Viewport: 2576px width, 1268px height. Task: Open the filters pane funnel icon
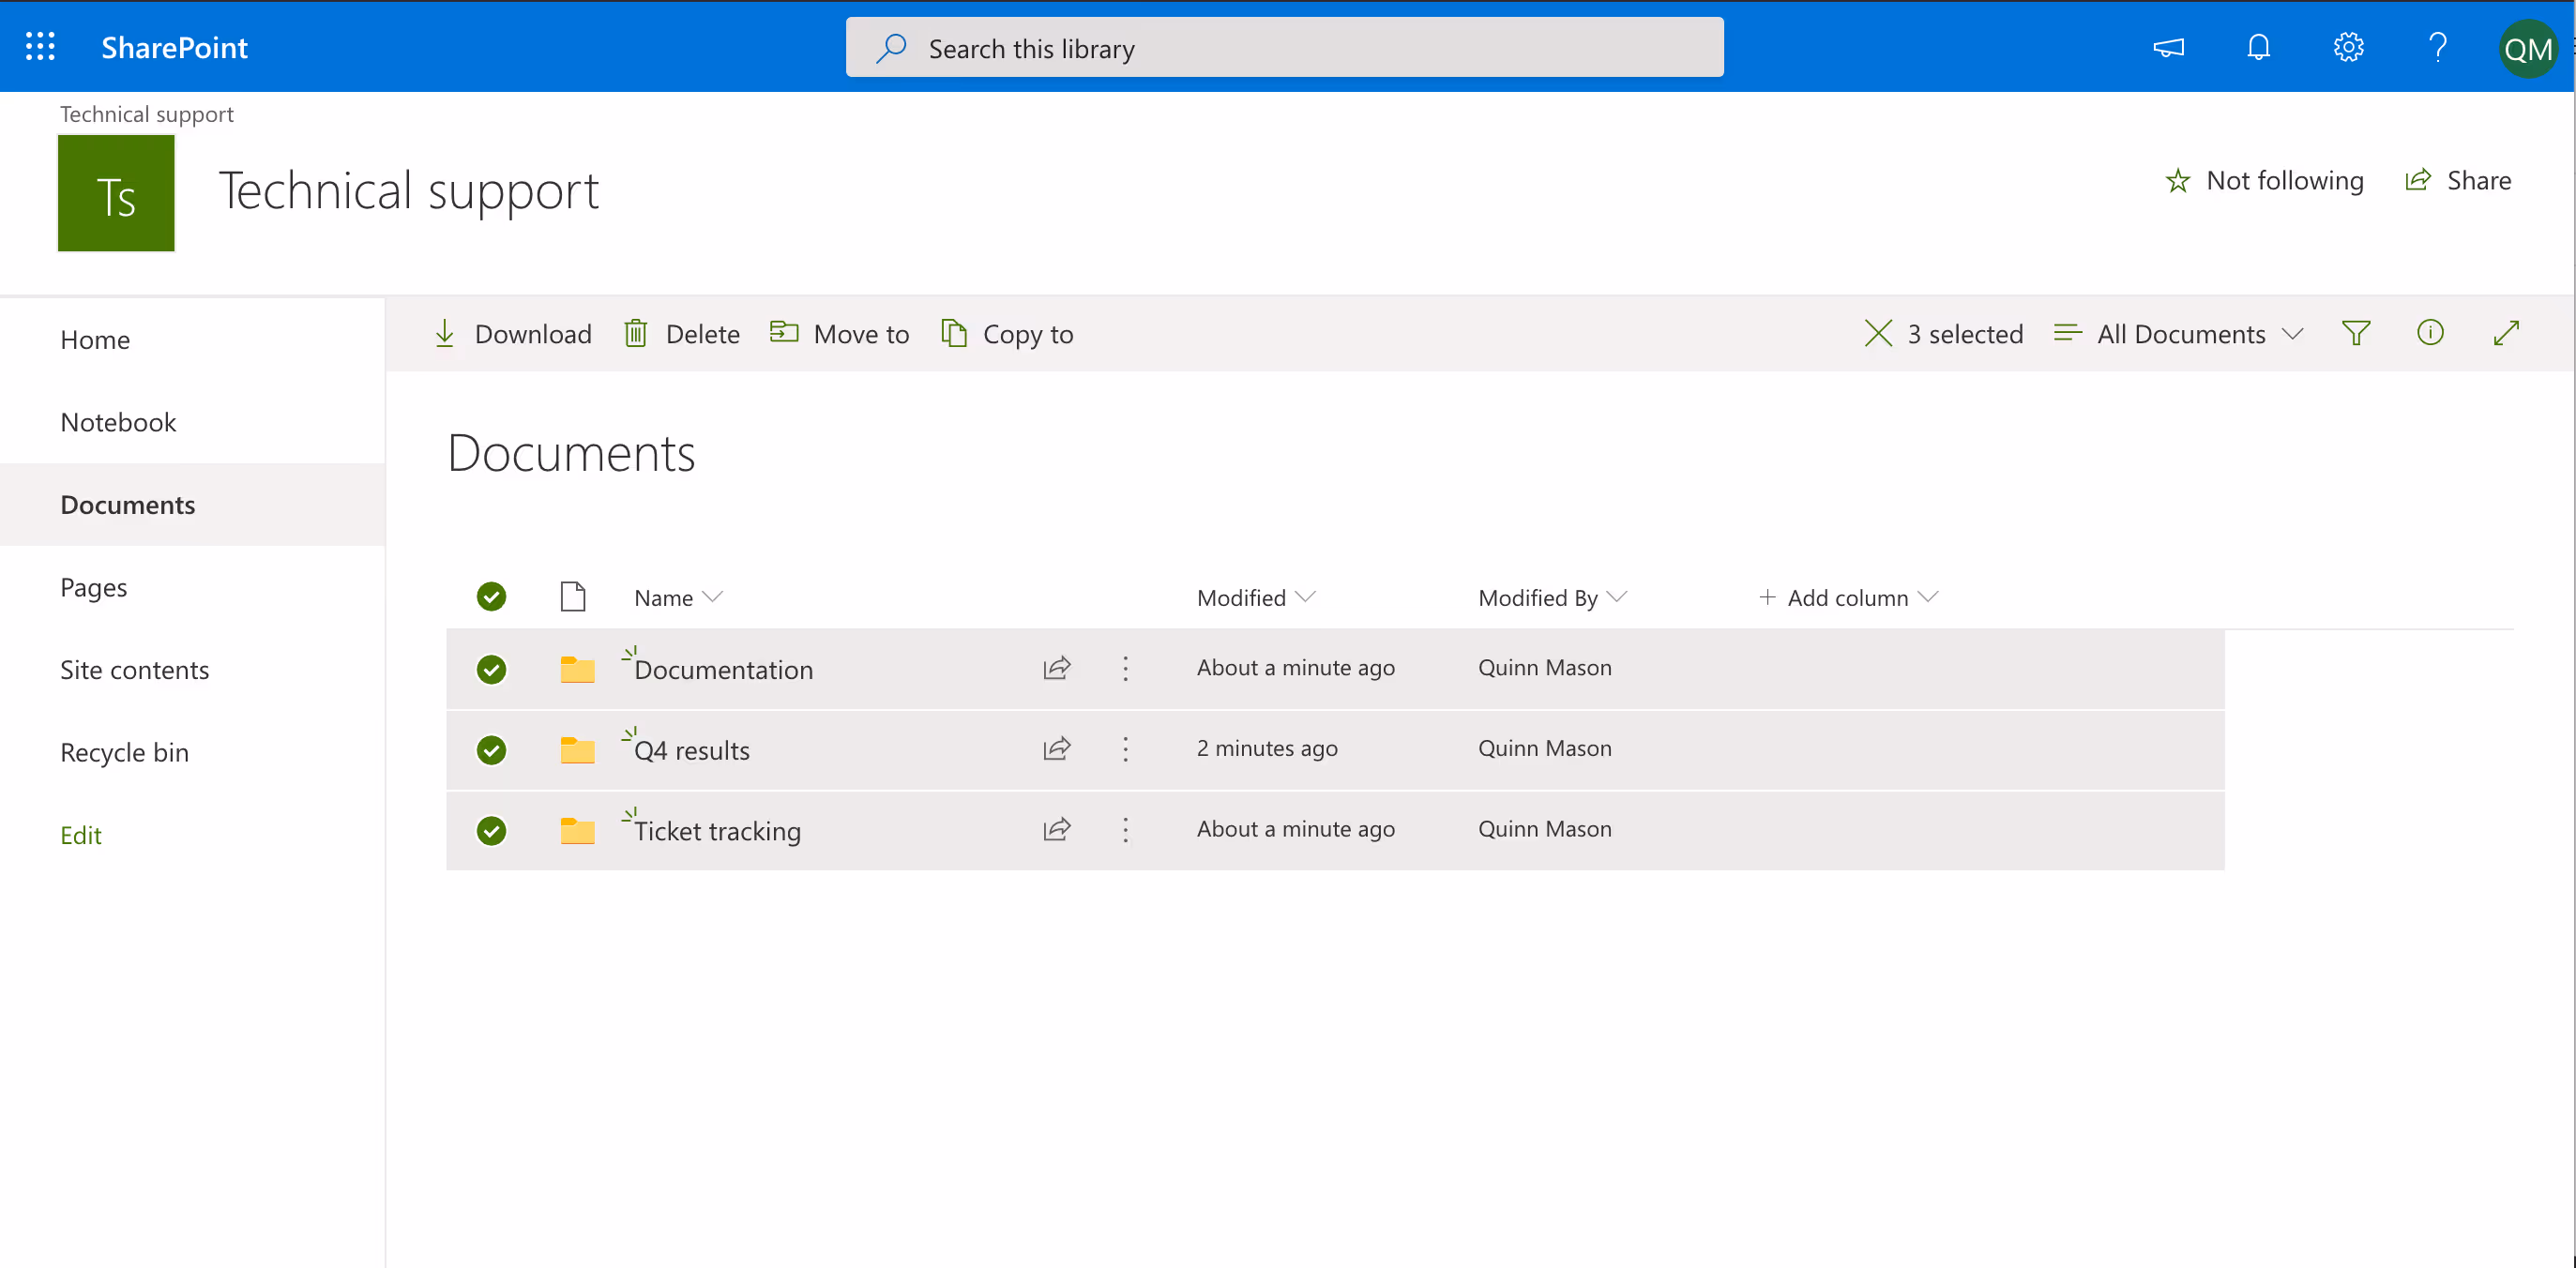(2356, 333)
